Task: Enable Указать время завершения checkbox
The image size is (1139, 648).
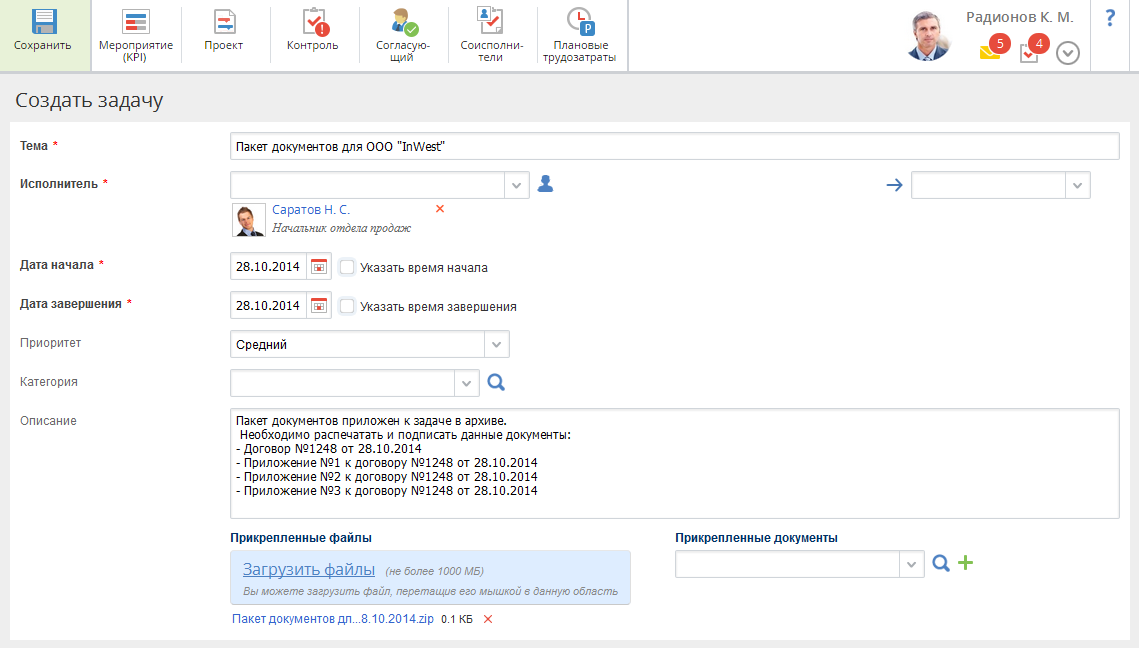Action: click(x=347, y=306)
